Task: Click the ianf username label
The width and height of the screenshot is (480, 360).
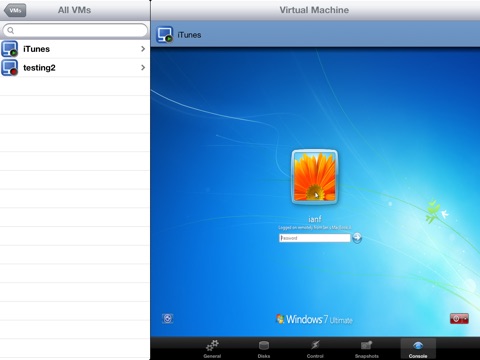Action: coord(315,219)
